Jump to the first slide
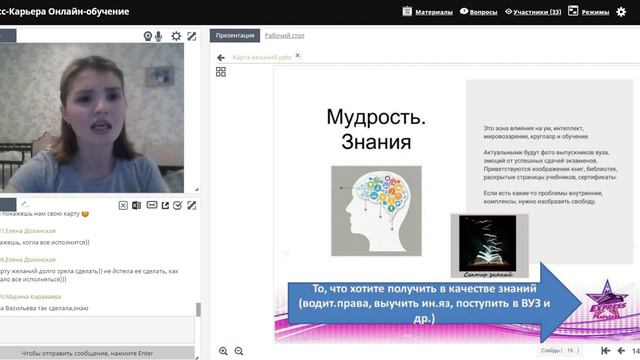The image size is (640, 360). click(606, 351)
